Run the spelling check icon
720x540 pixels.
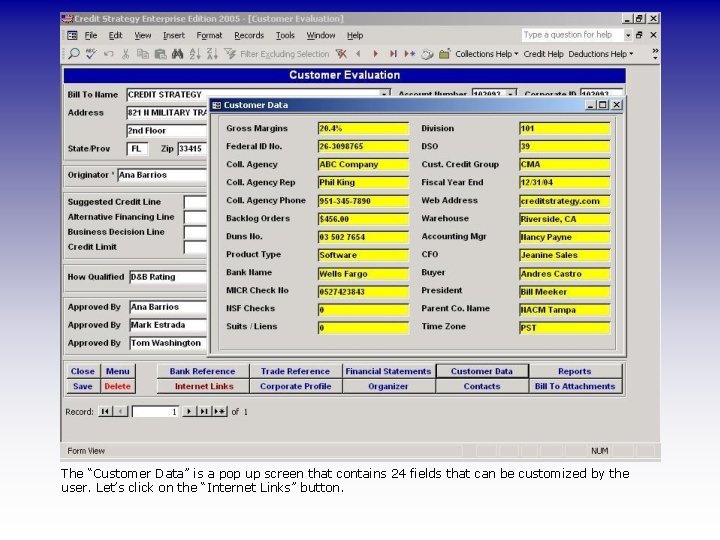pos(91,54)
